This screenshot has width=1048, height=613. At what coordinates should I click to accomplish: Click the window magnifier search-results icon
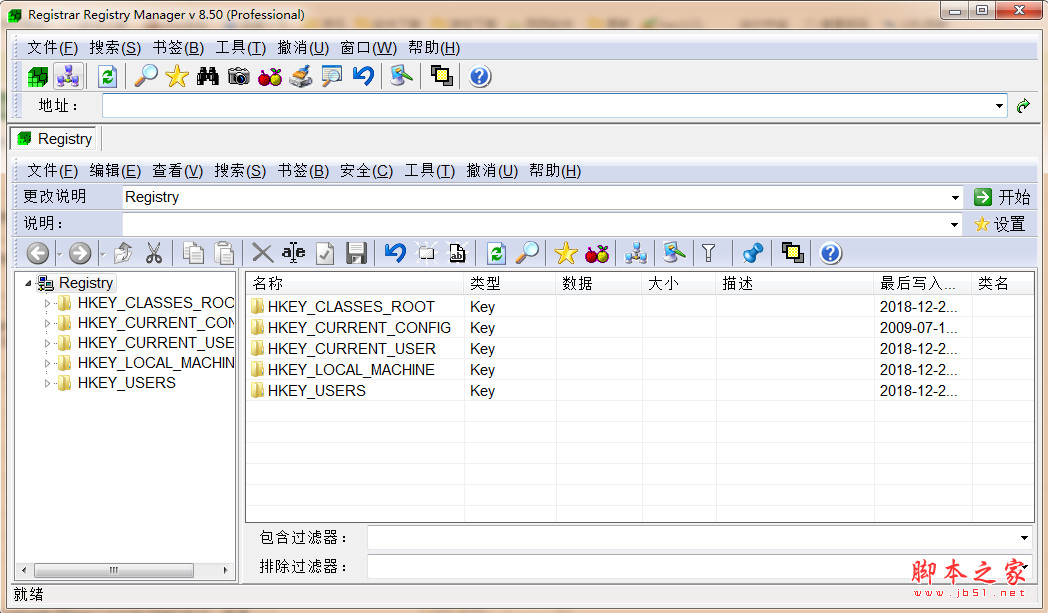coord(332,76)
